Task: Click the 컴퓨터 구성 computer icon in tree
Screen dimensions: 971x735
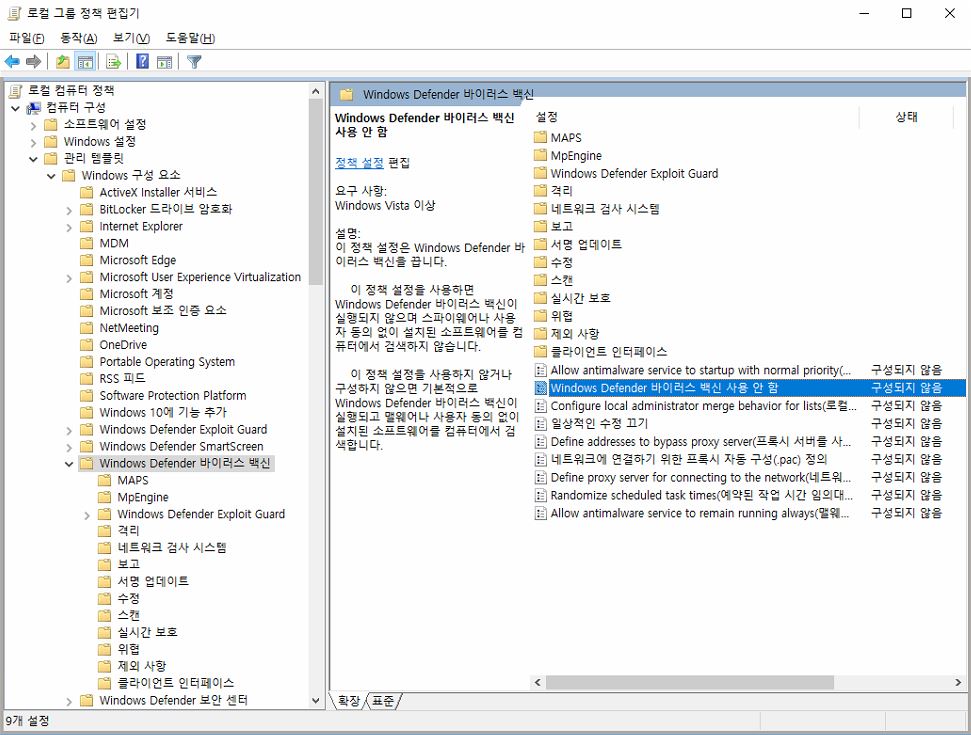Action: tap(33, 108)
